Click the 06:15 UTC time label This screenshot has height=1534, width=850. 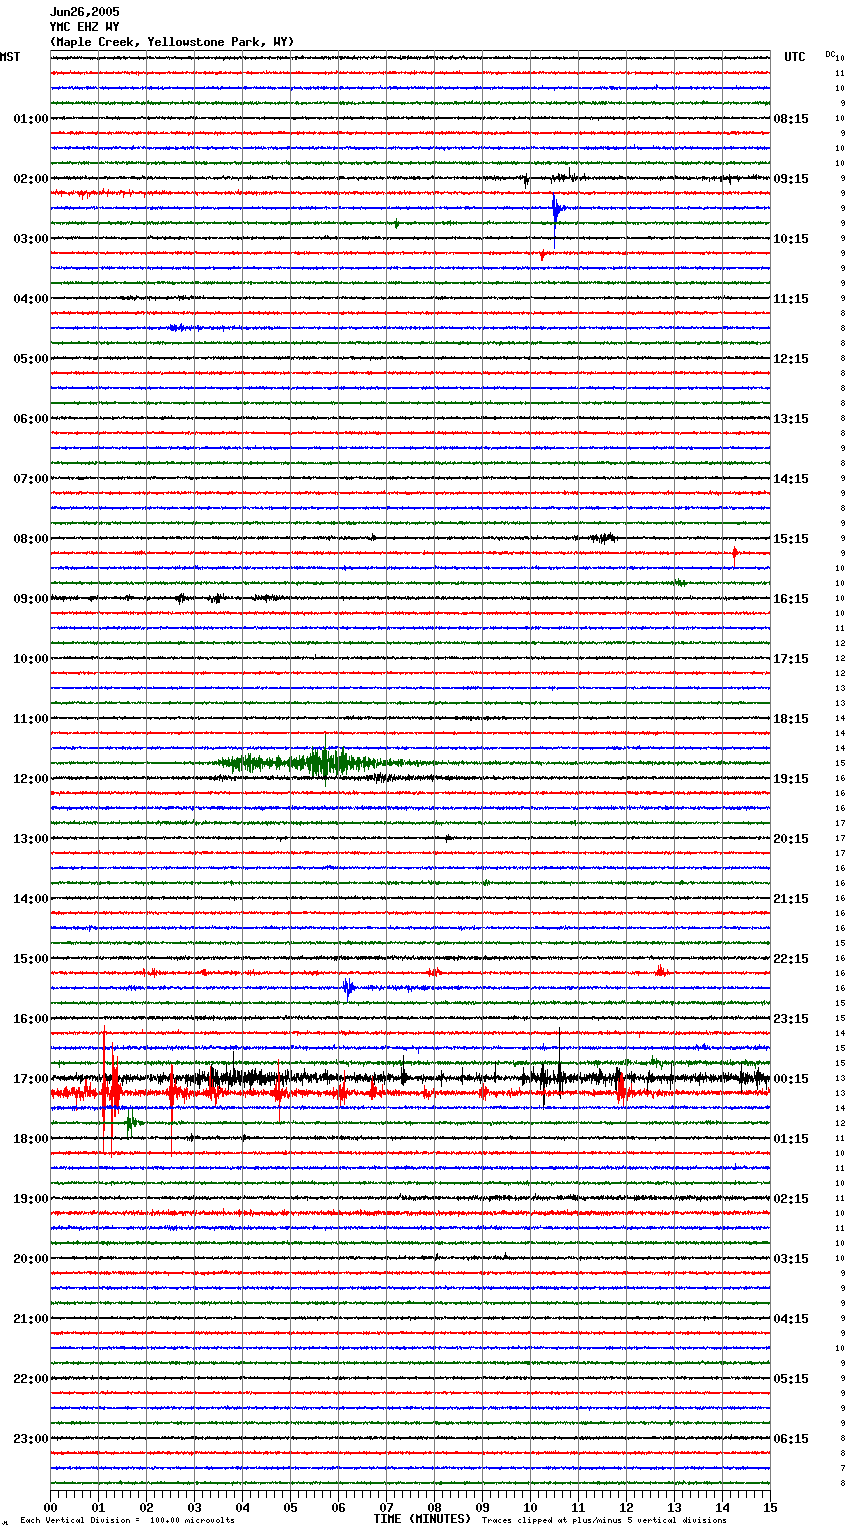click(x=791, y=1439)
